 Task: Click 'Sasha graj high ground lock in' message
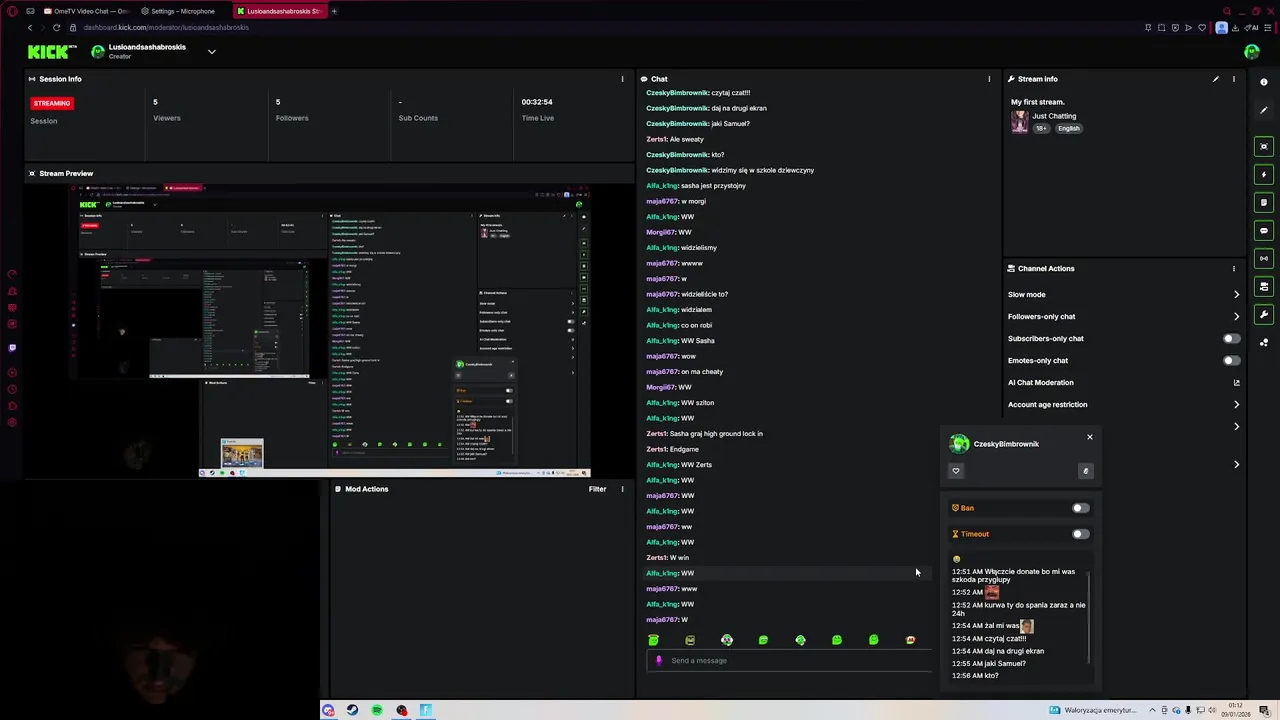[x=716, y=434]
